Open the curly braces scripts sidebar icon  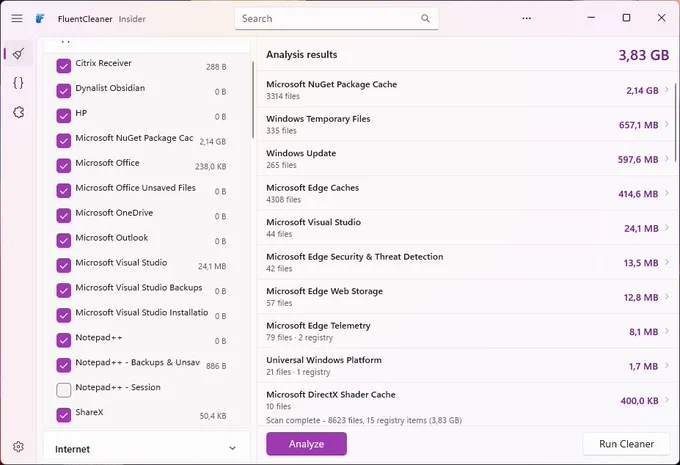tap(18, 82)
